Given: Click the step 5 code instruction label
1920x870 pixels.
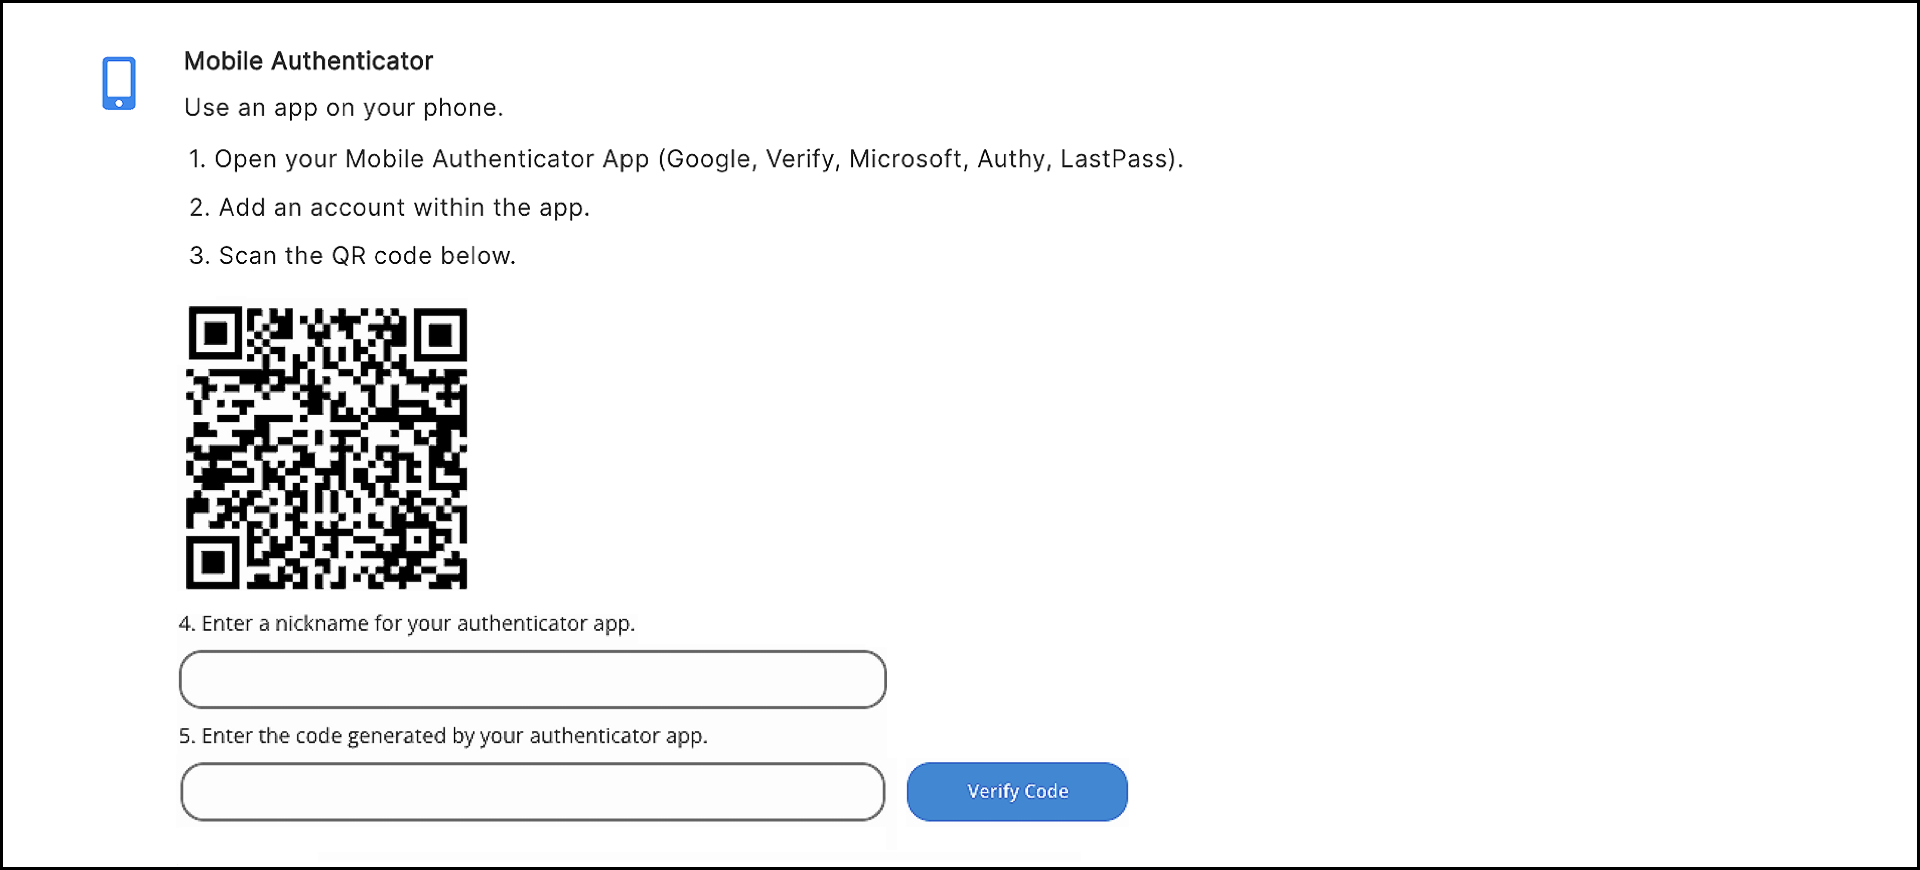Looking at the screenshot, I should pyautogui.click(x=443, y=736).
